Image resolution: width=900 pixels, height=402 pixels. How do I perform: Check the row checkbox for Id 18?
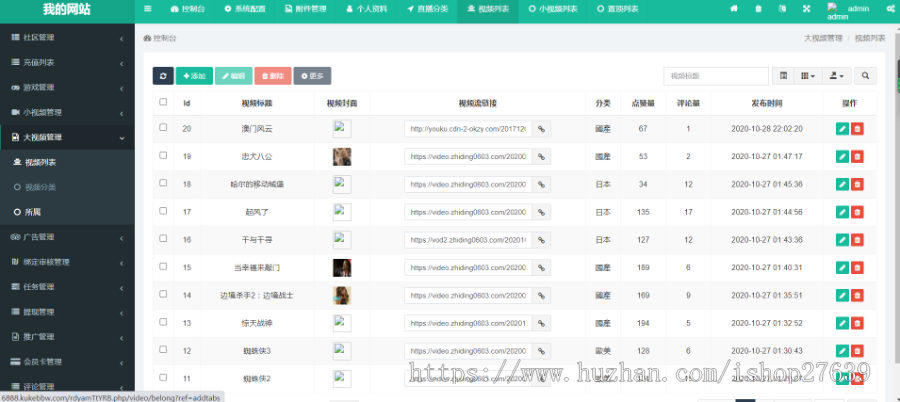[163, 183]
